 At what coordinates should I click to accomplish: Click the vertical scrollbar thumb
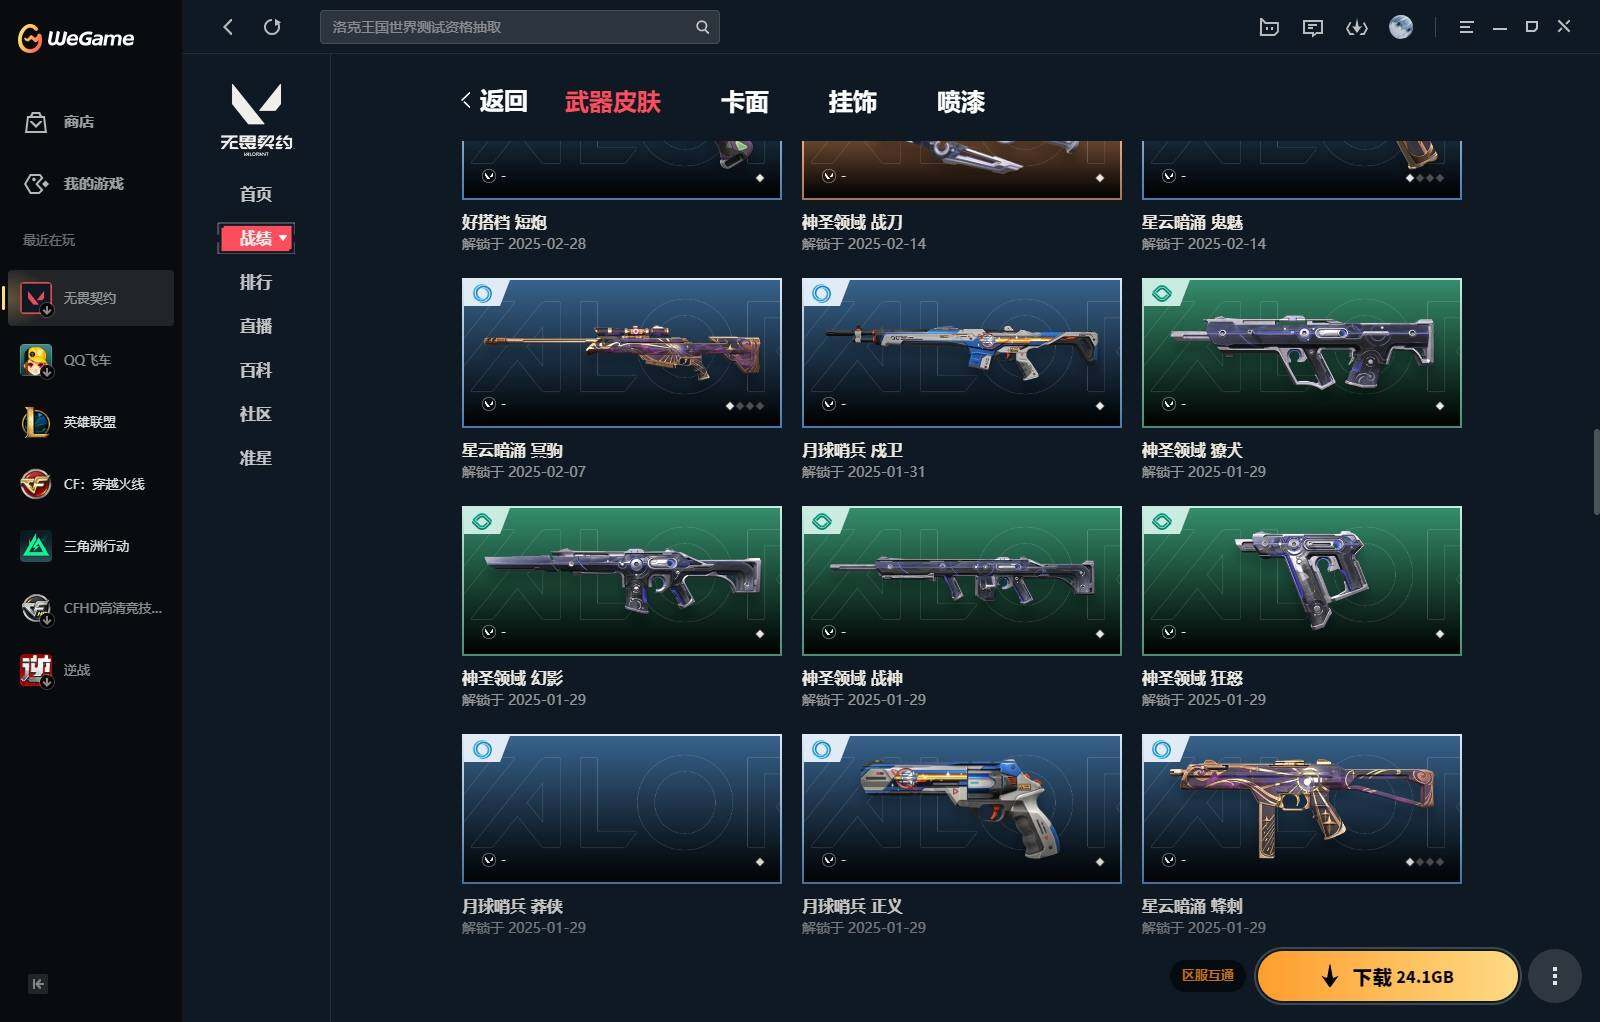1596,472
